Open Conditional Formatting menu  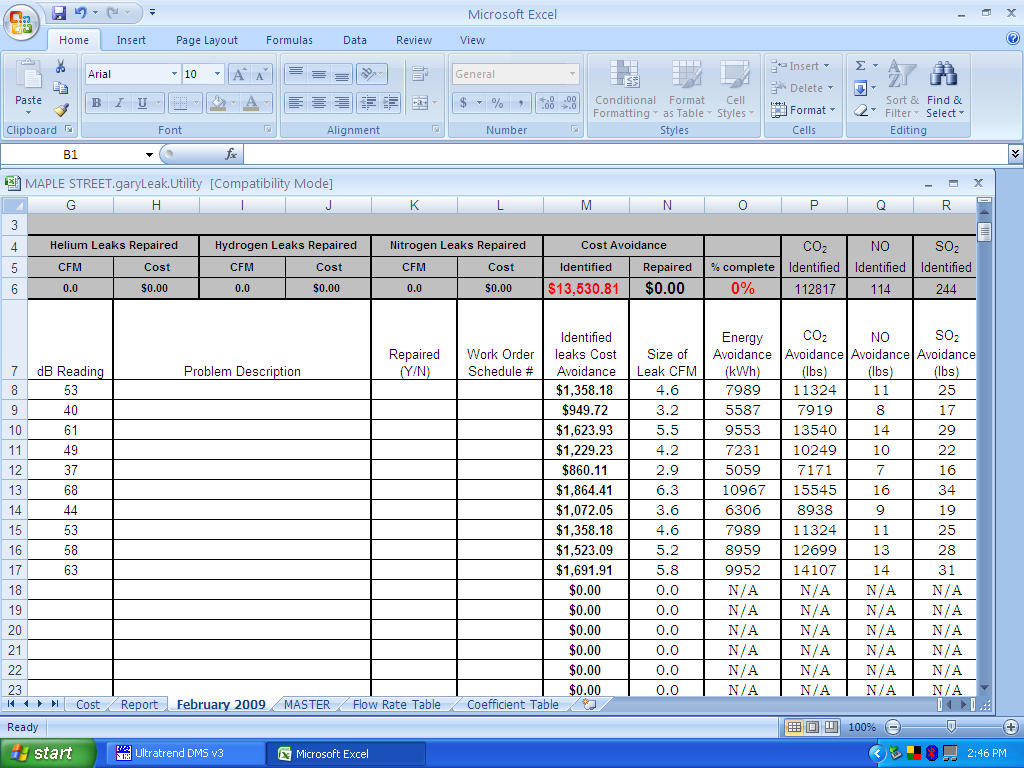(x=625, y=90)
